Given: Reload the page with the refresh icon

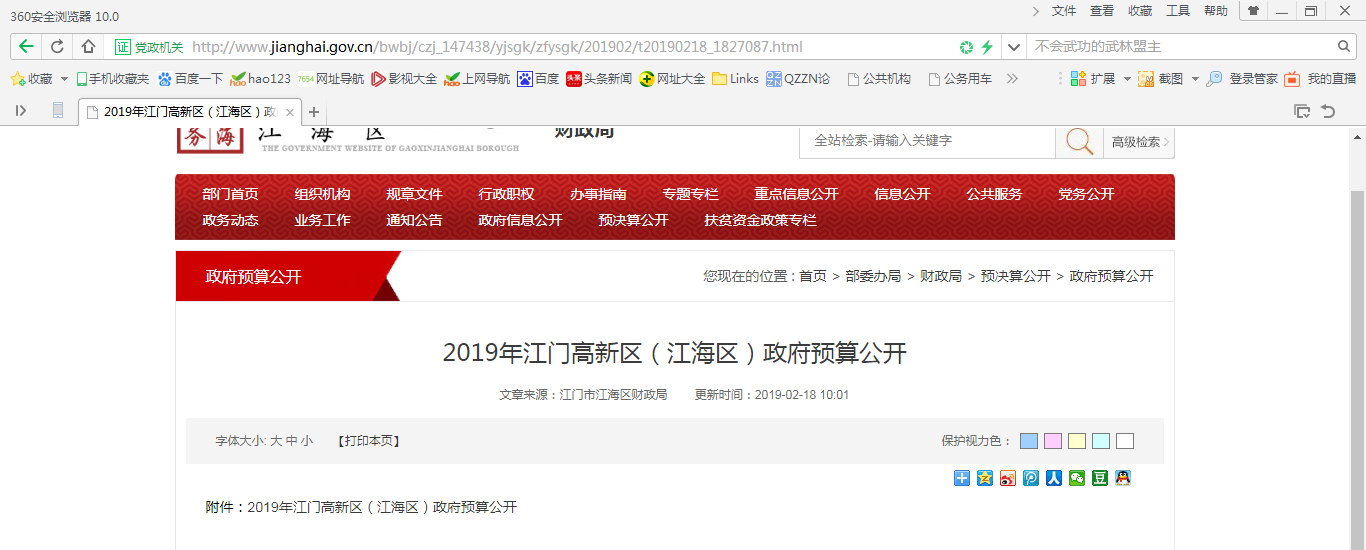Looking at the screenshot, I should click(x=57, y=47).
